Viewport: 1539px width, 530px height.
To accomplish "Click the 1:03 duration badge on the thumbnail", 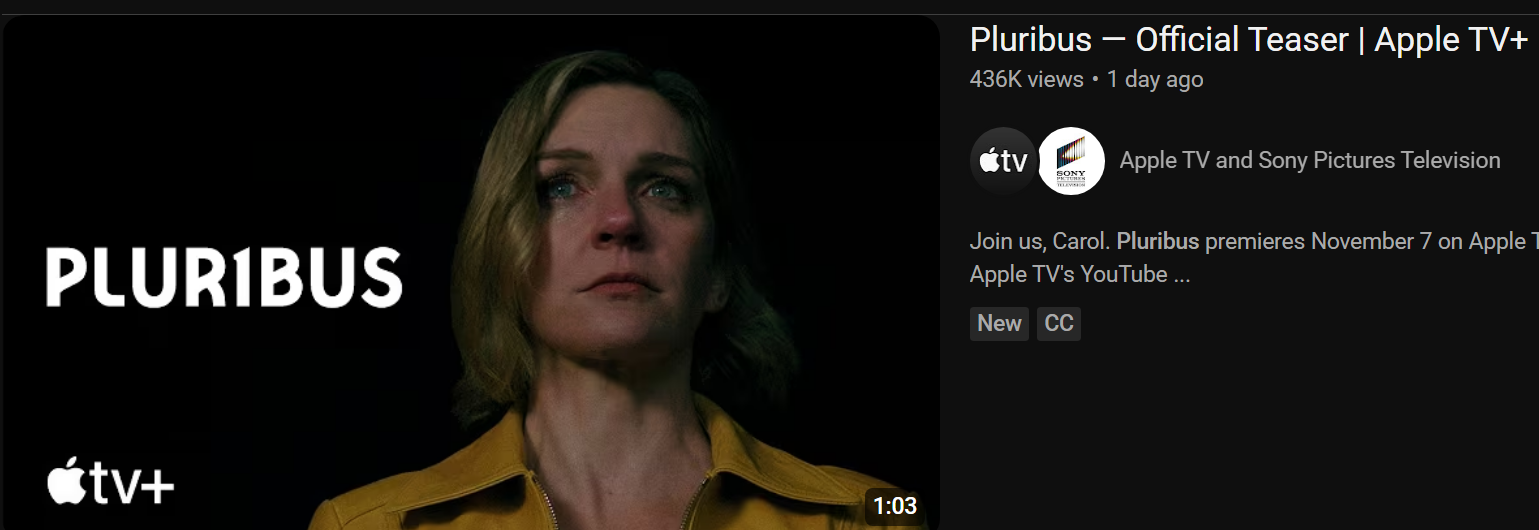I will pos(895,506).
